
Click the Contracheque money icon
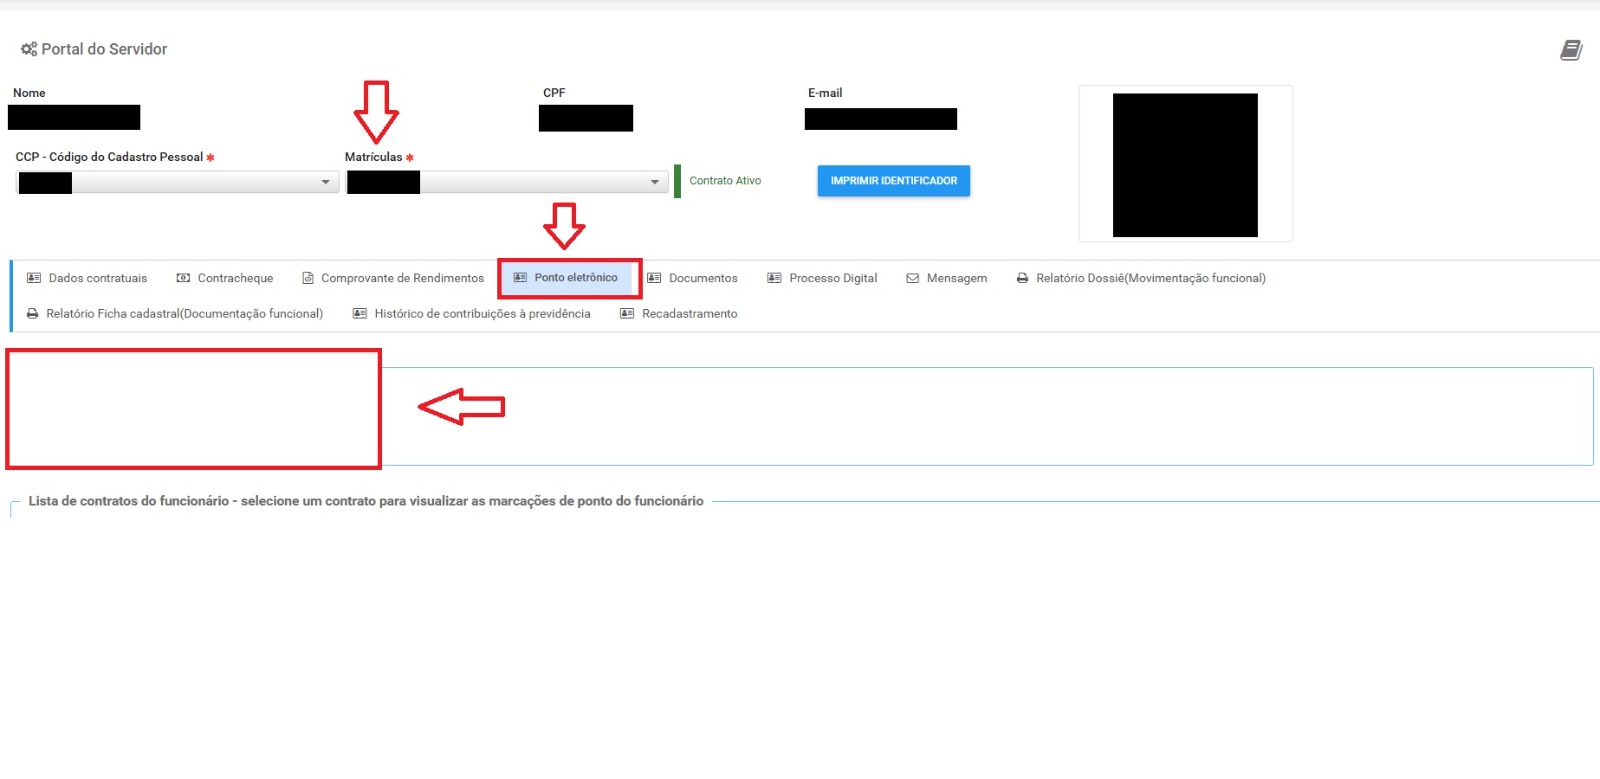click(x=183, y=278)
